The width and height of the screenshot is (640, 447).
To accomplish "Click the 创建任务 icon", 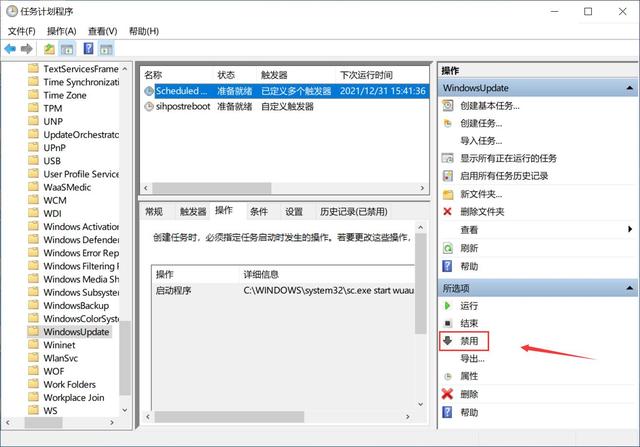I will click(x=448, y=123).
